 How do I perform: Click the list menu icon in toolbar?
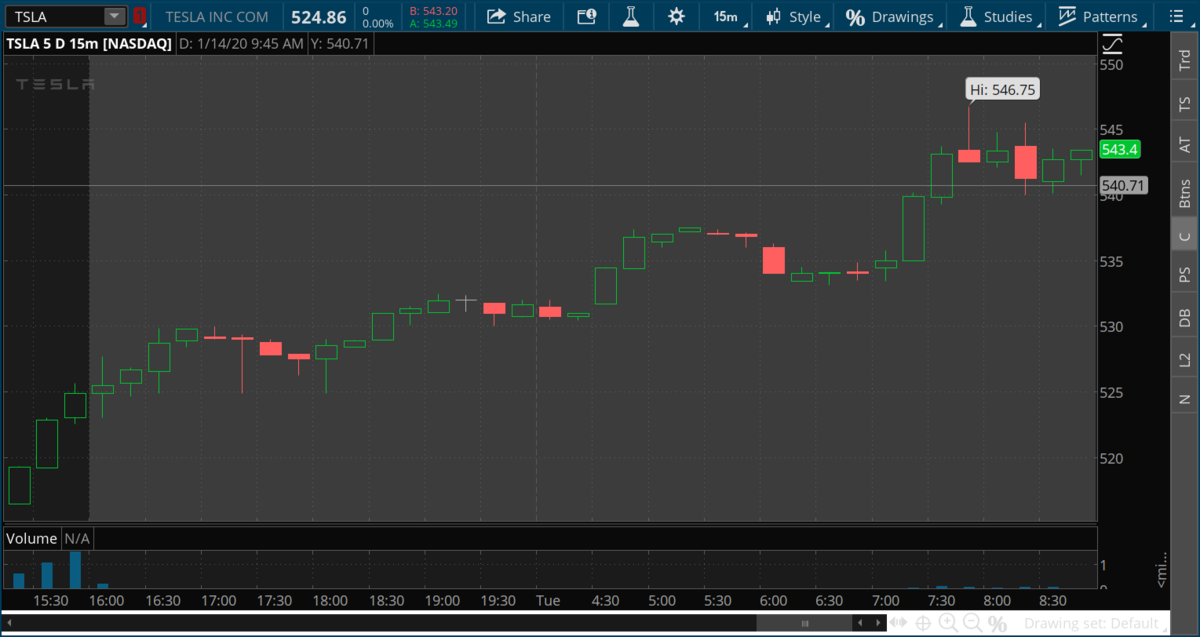pos(1178,16)
